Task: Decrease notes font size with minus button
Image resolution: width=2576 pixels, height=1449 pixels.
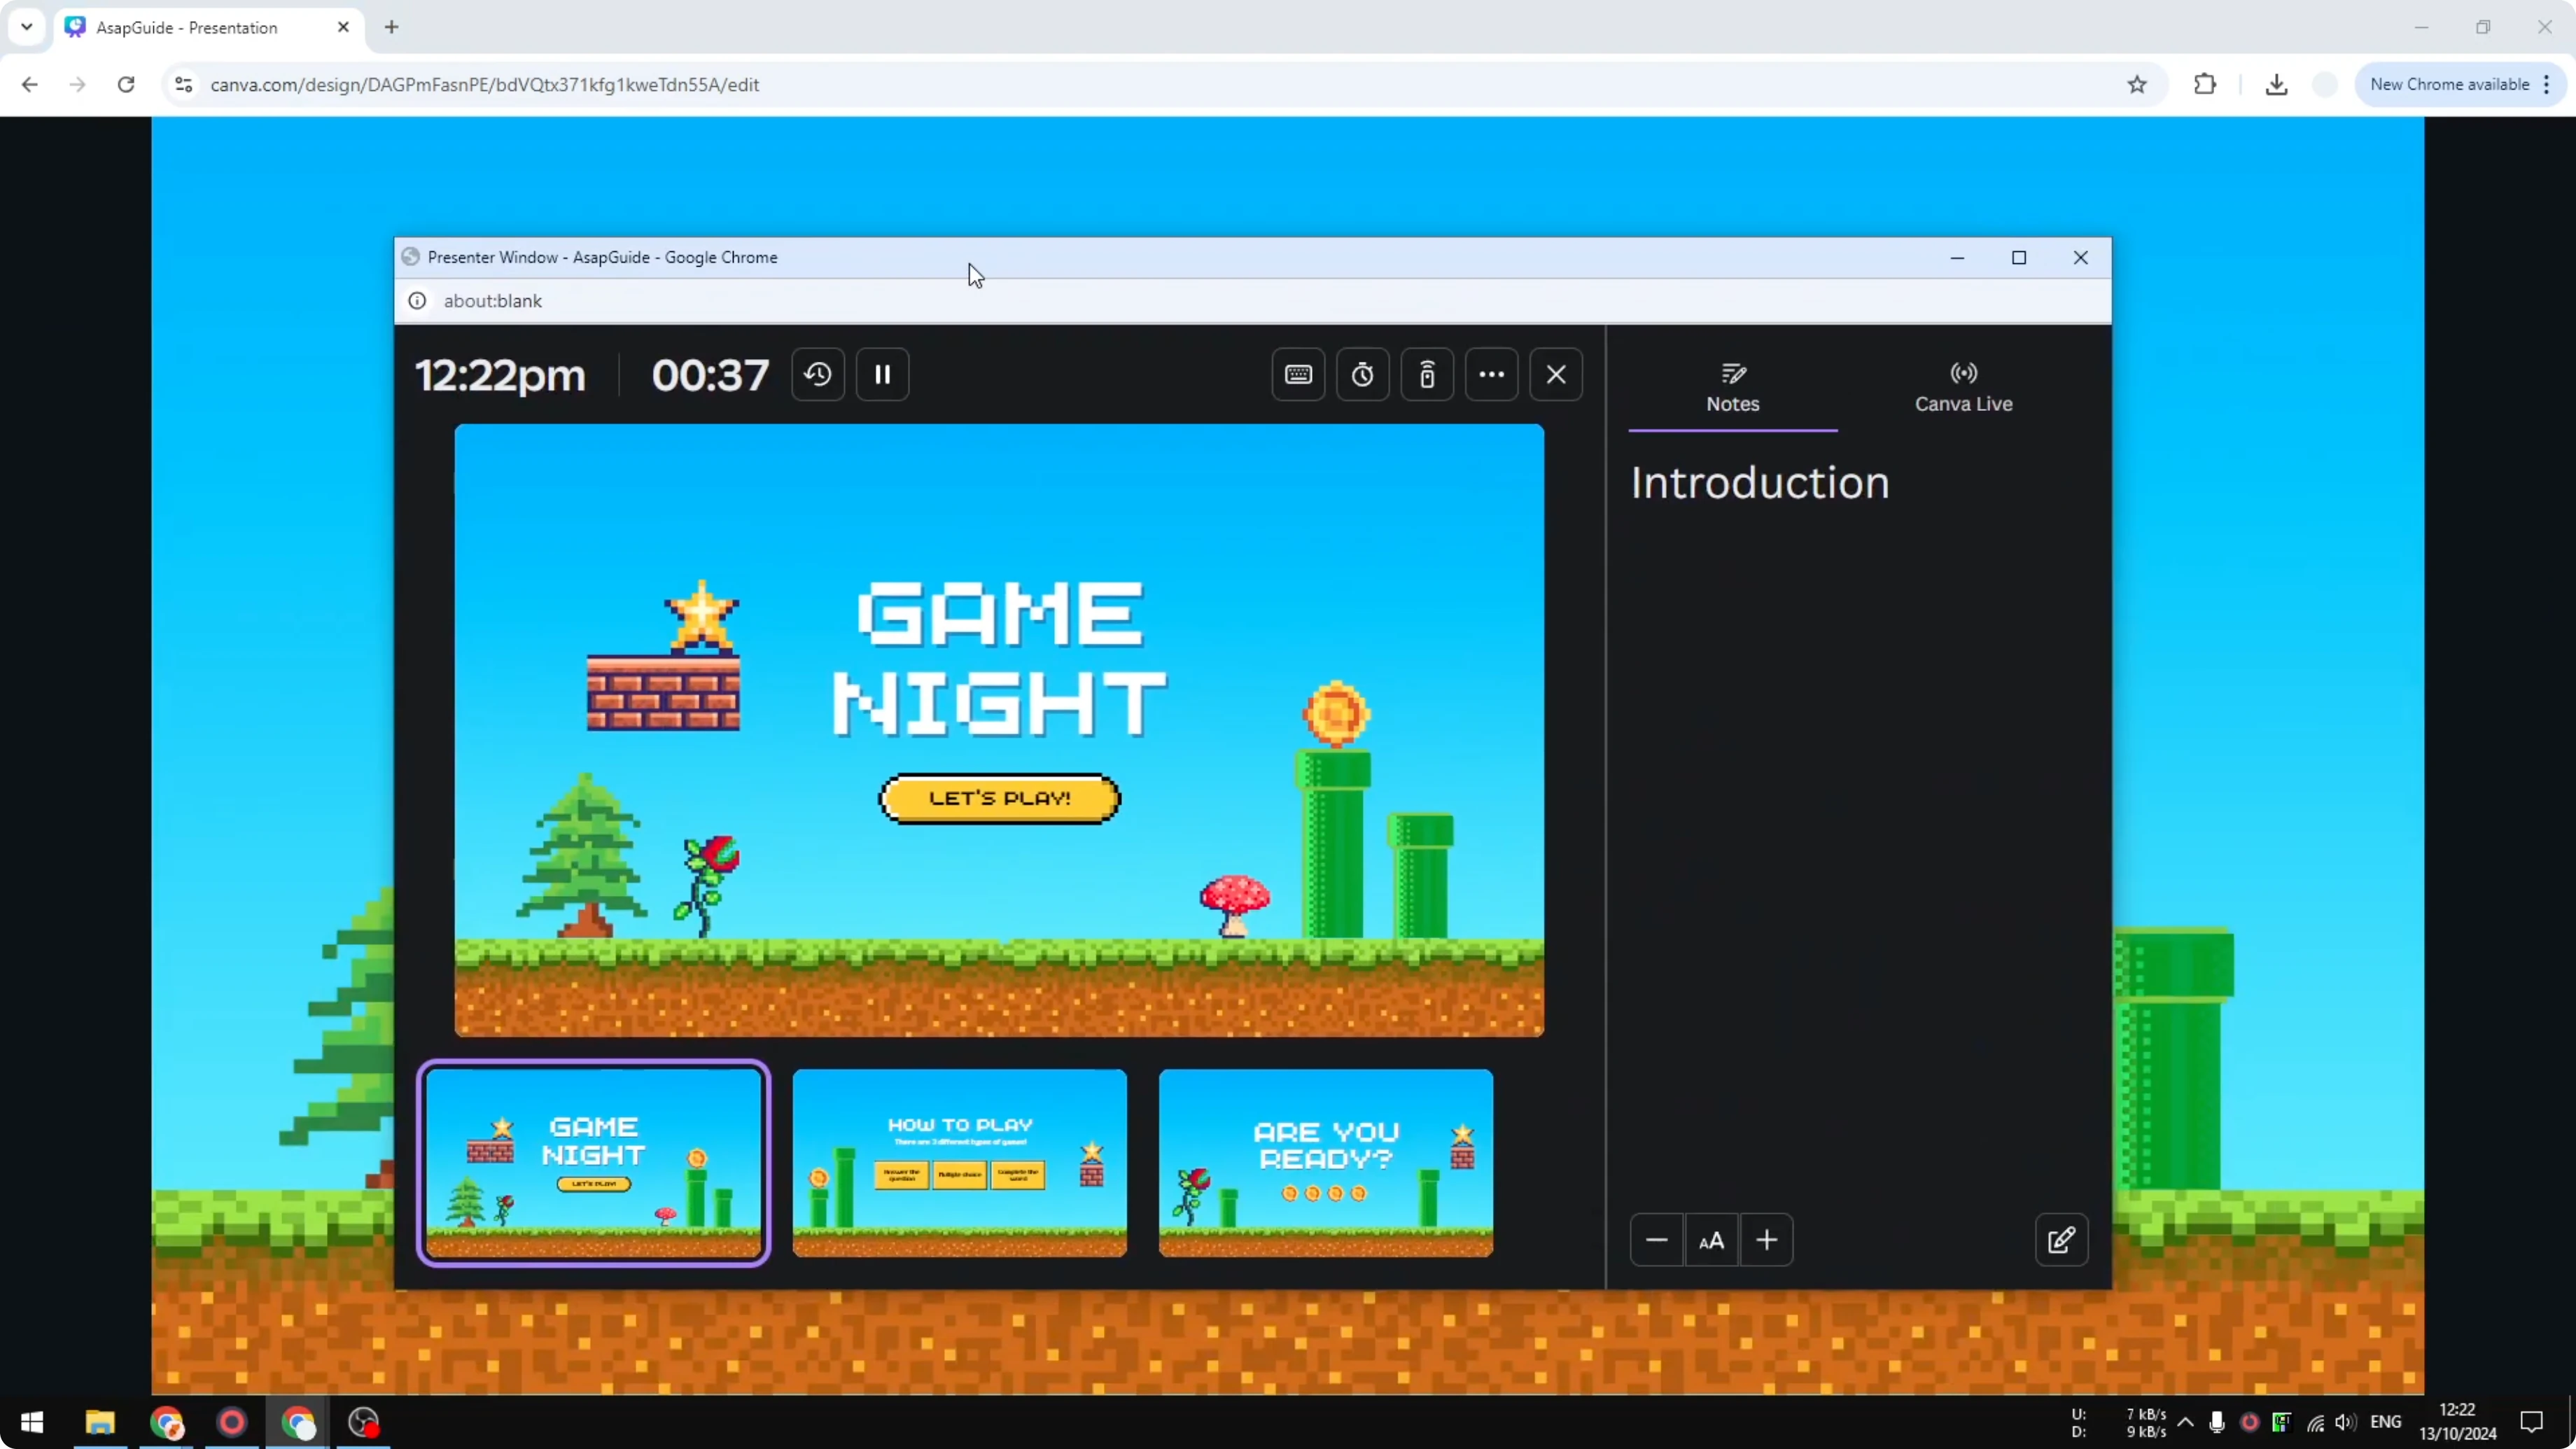Action: [1657, 1240]
